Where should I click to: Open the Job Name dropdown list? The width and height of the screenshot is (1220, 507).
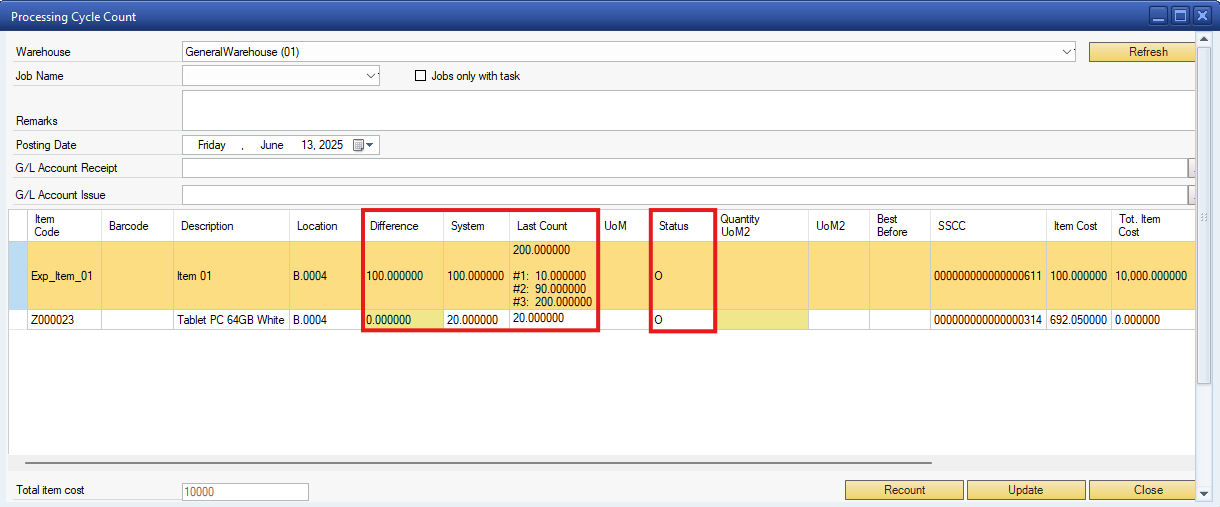pos(371,76)
